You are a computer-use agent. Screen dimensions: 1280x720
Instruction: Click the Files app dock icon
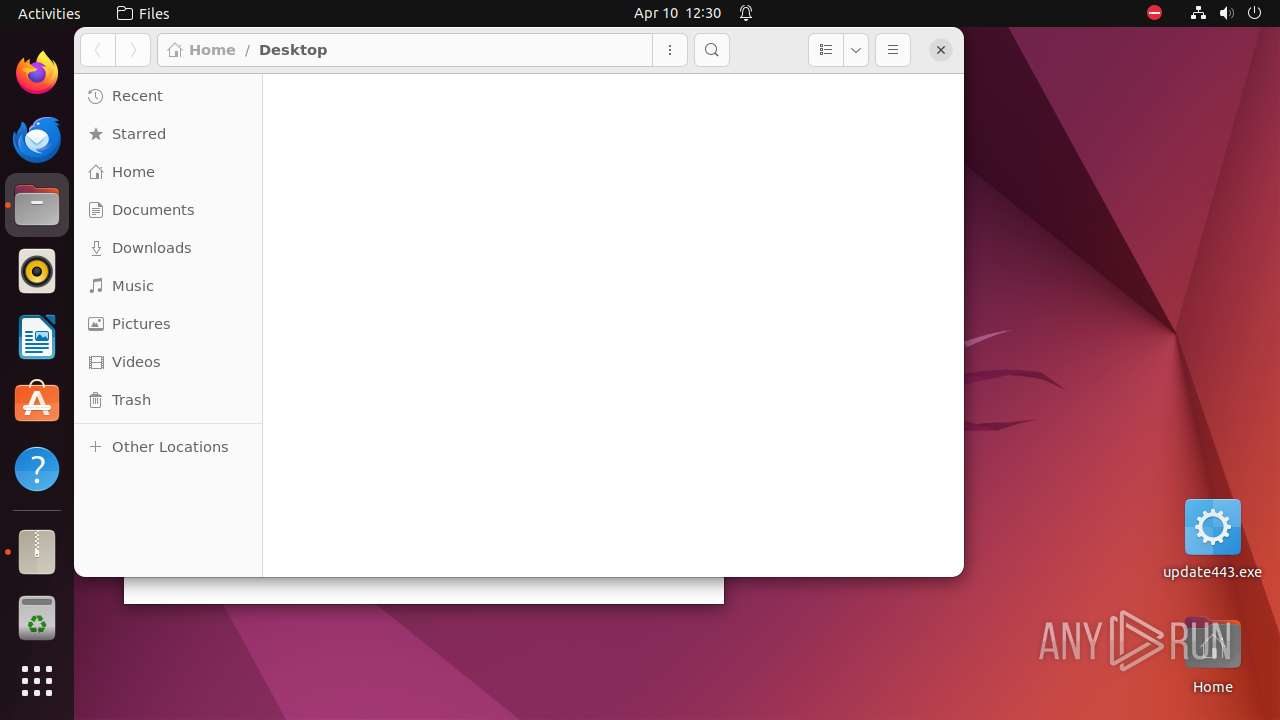tap(37, 205)
